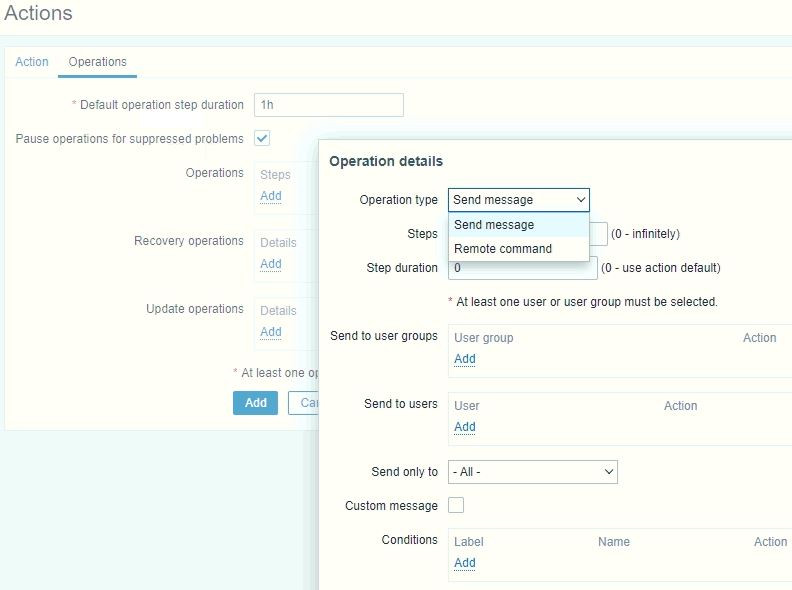Click the Step duration input field
792x590 pixels.
(x=522, y=270)
